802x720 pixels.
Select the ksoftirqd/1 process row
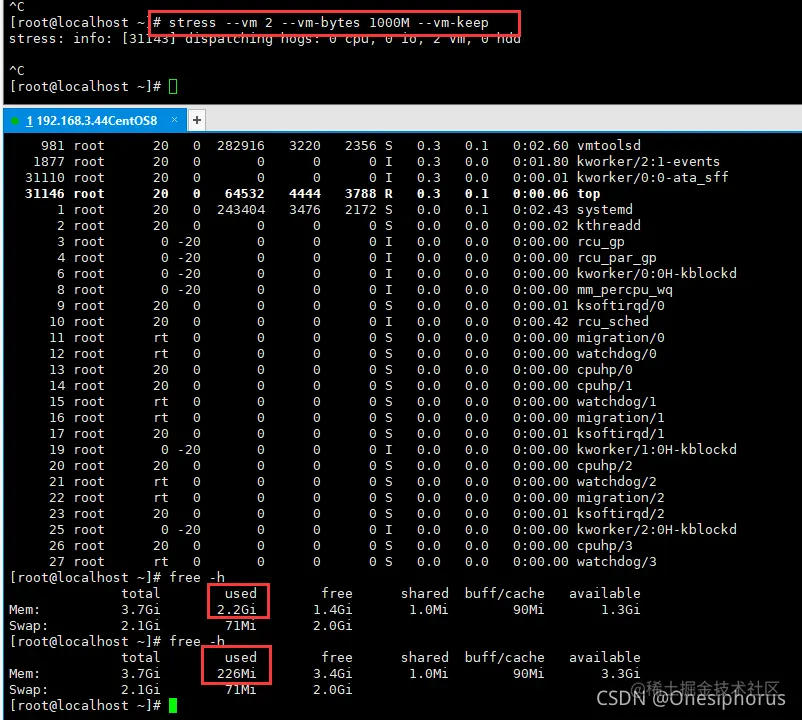pyautogui.click(x=357, y=434)
